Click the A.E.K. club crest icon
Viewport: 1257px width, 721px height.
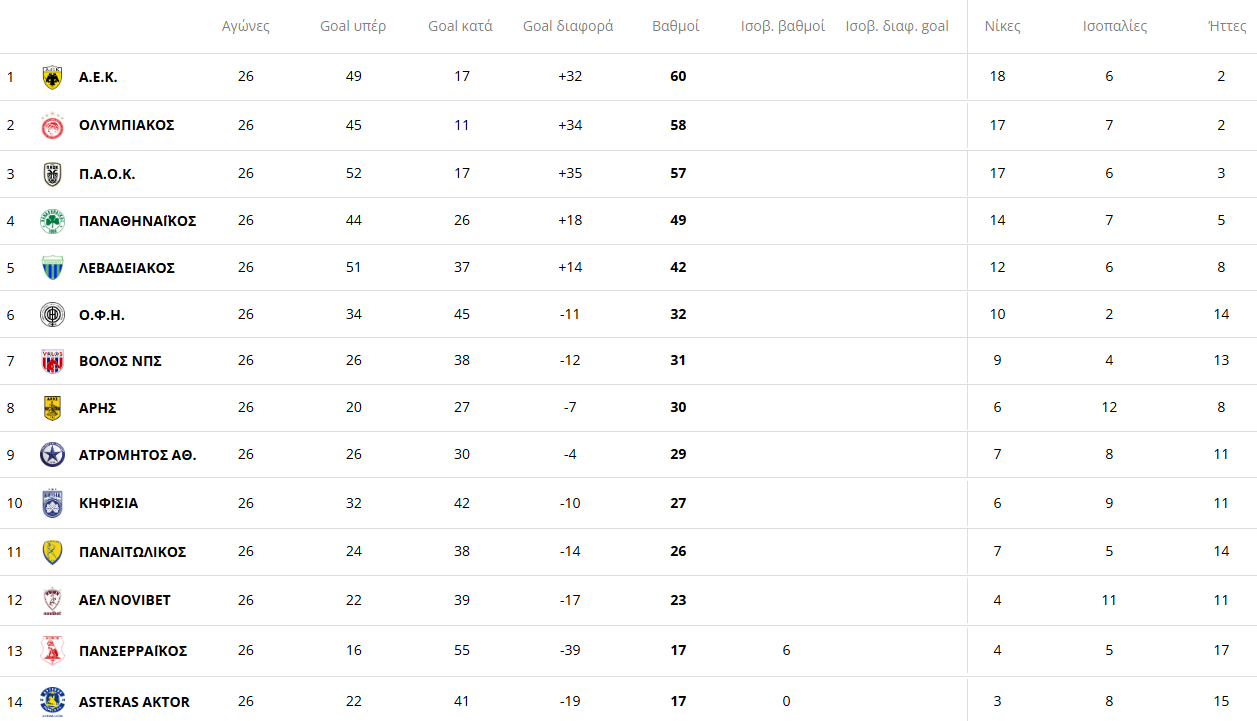[52, 77]
